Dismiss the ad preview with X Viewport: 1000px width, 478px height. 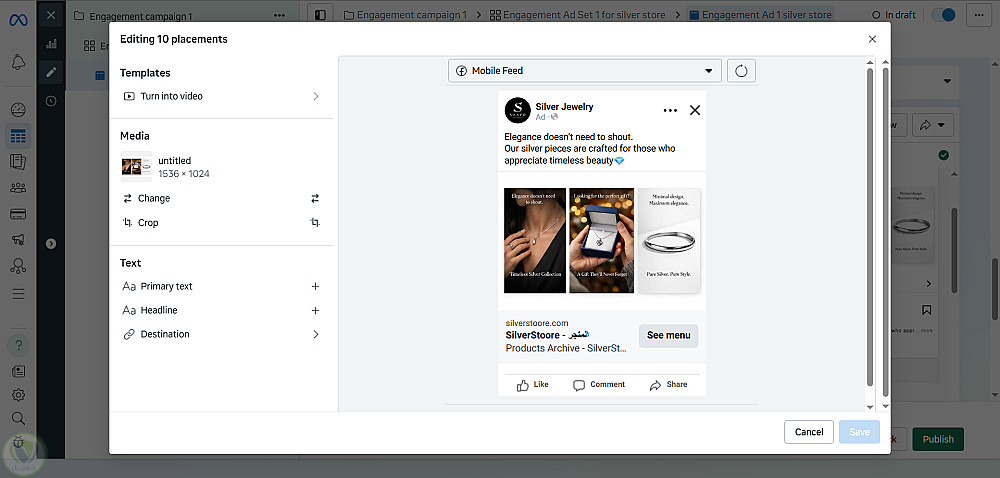[x=695, y=110]
